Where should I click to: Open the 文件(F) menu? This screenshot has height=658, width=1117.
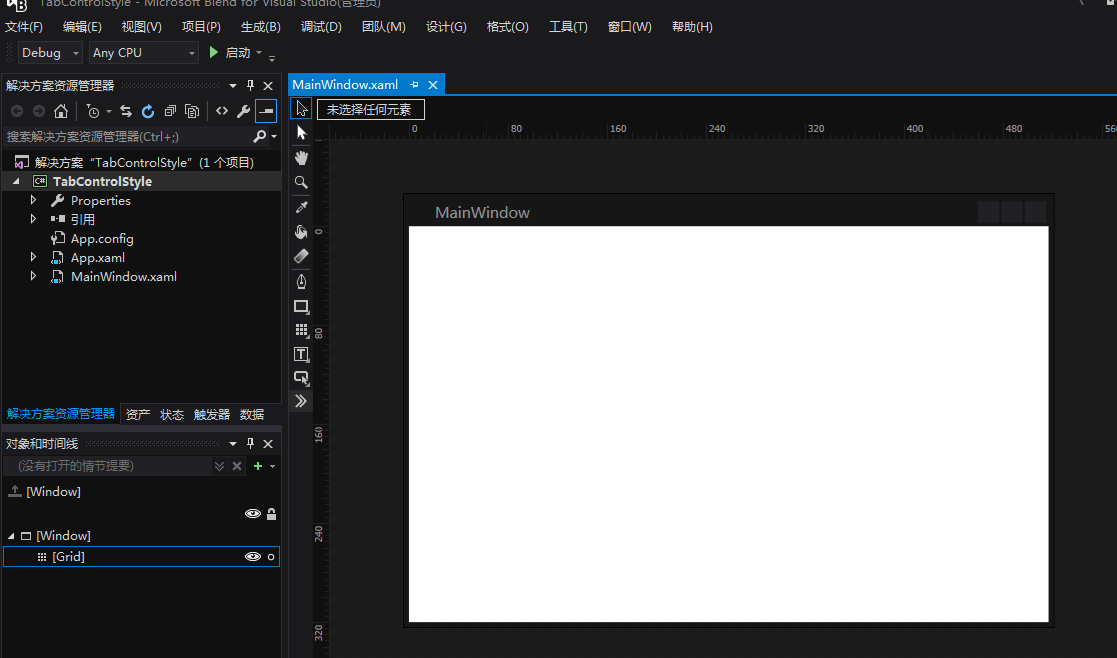point(24,27)
